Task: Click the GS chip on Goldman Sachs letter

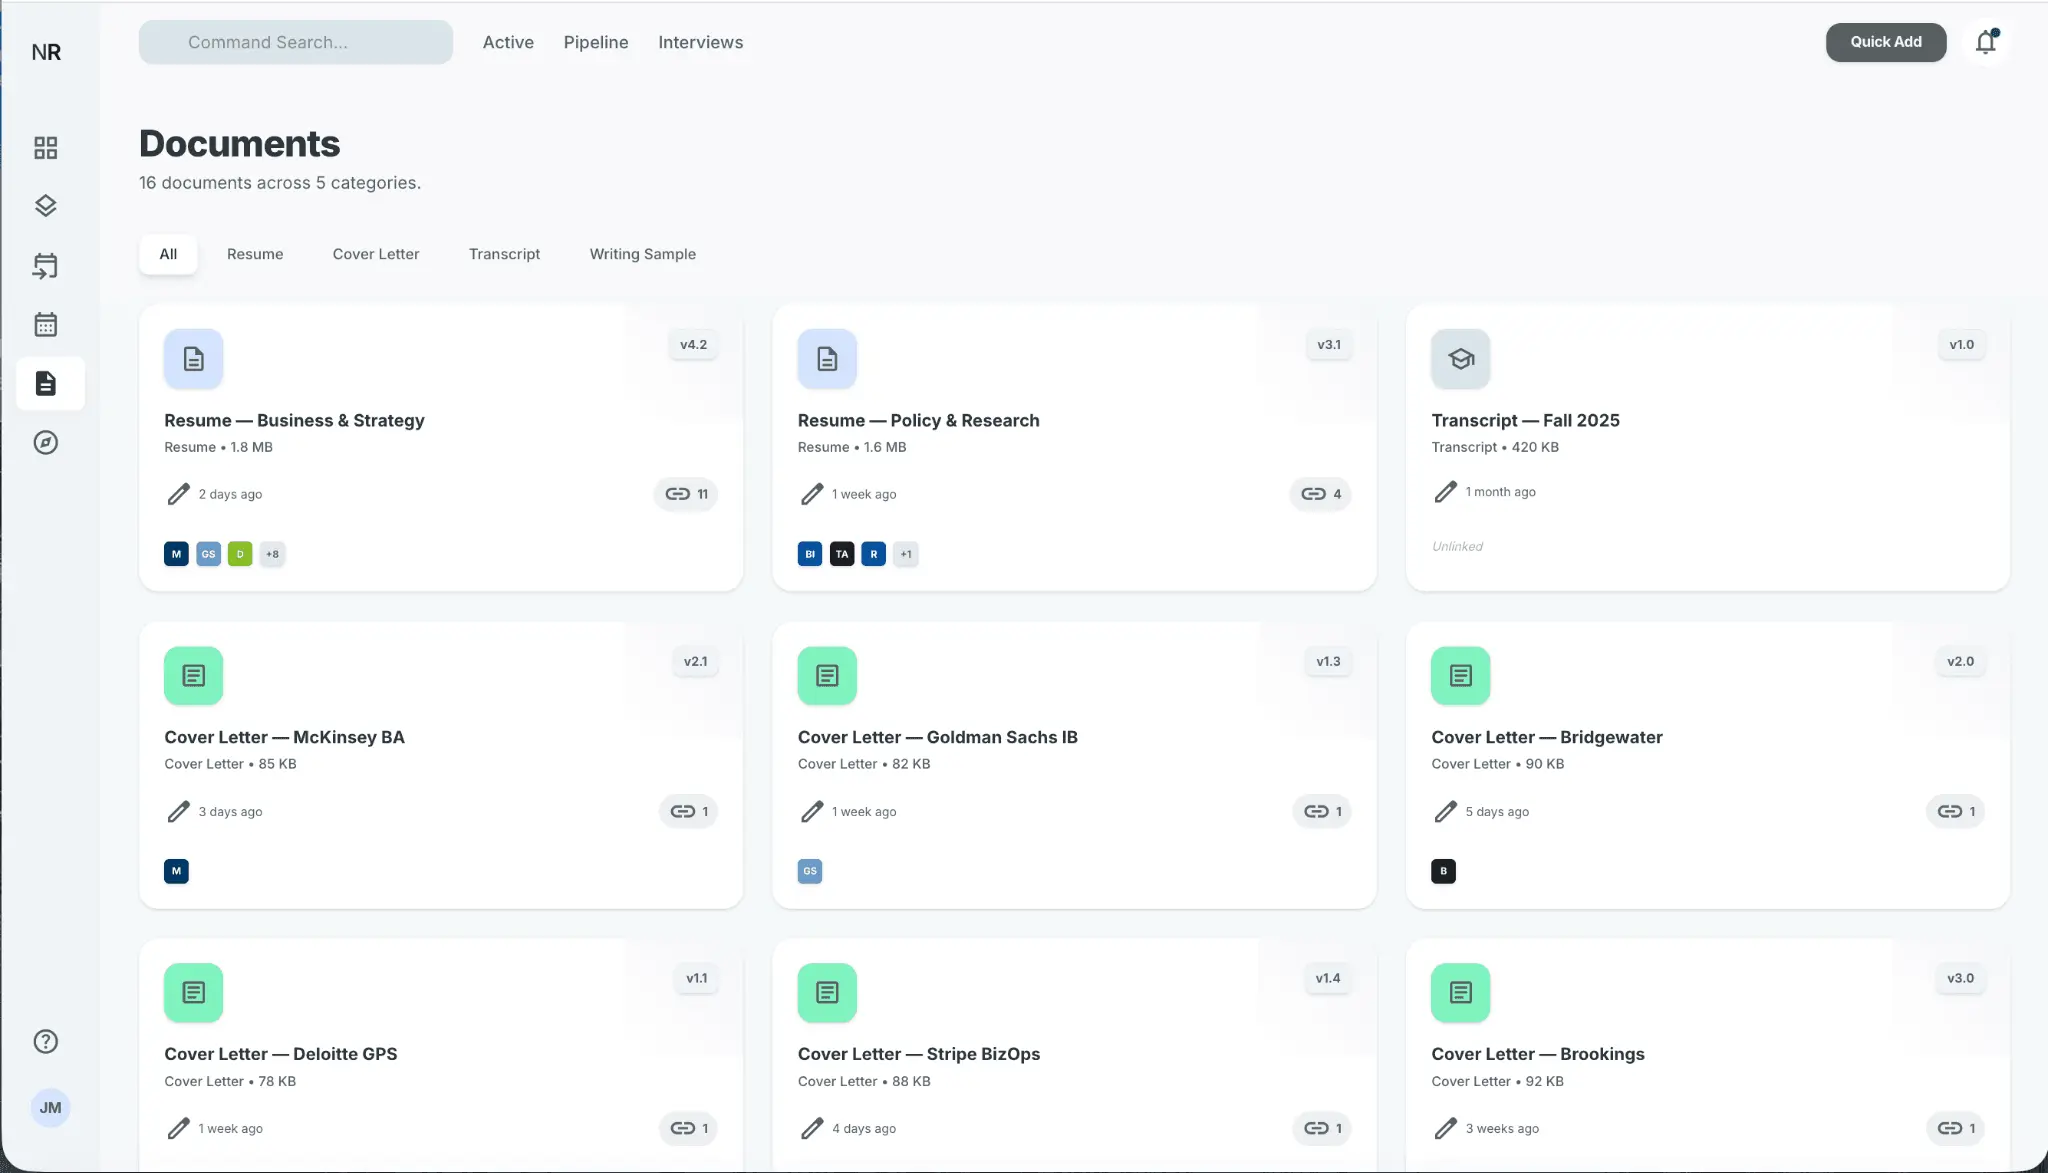Action: click(810, 871)
